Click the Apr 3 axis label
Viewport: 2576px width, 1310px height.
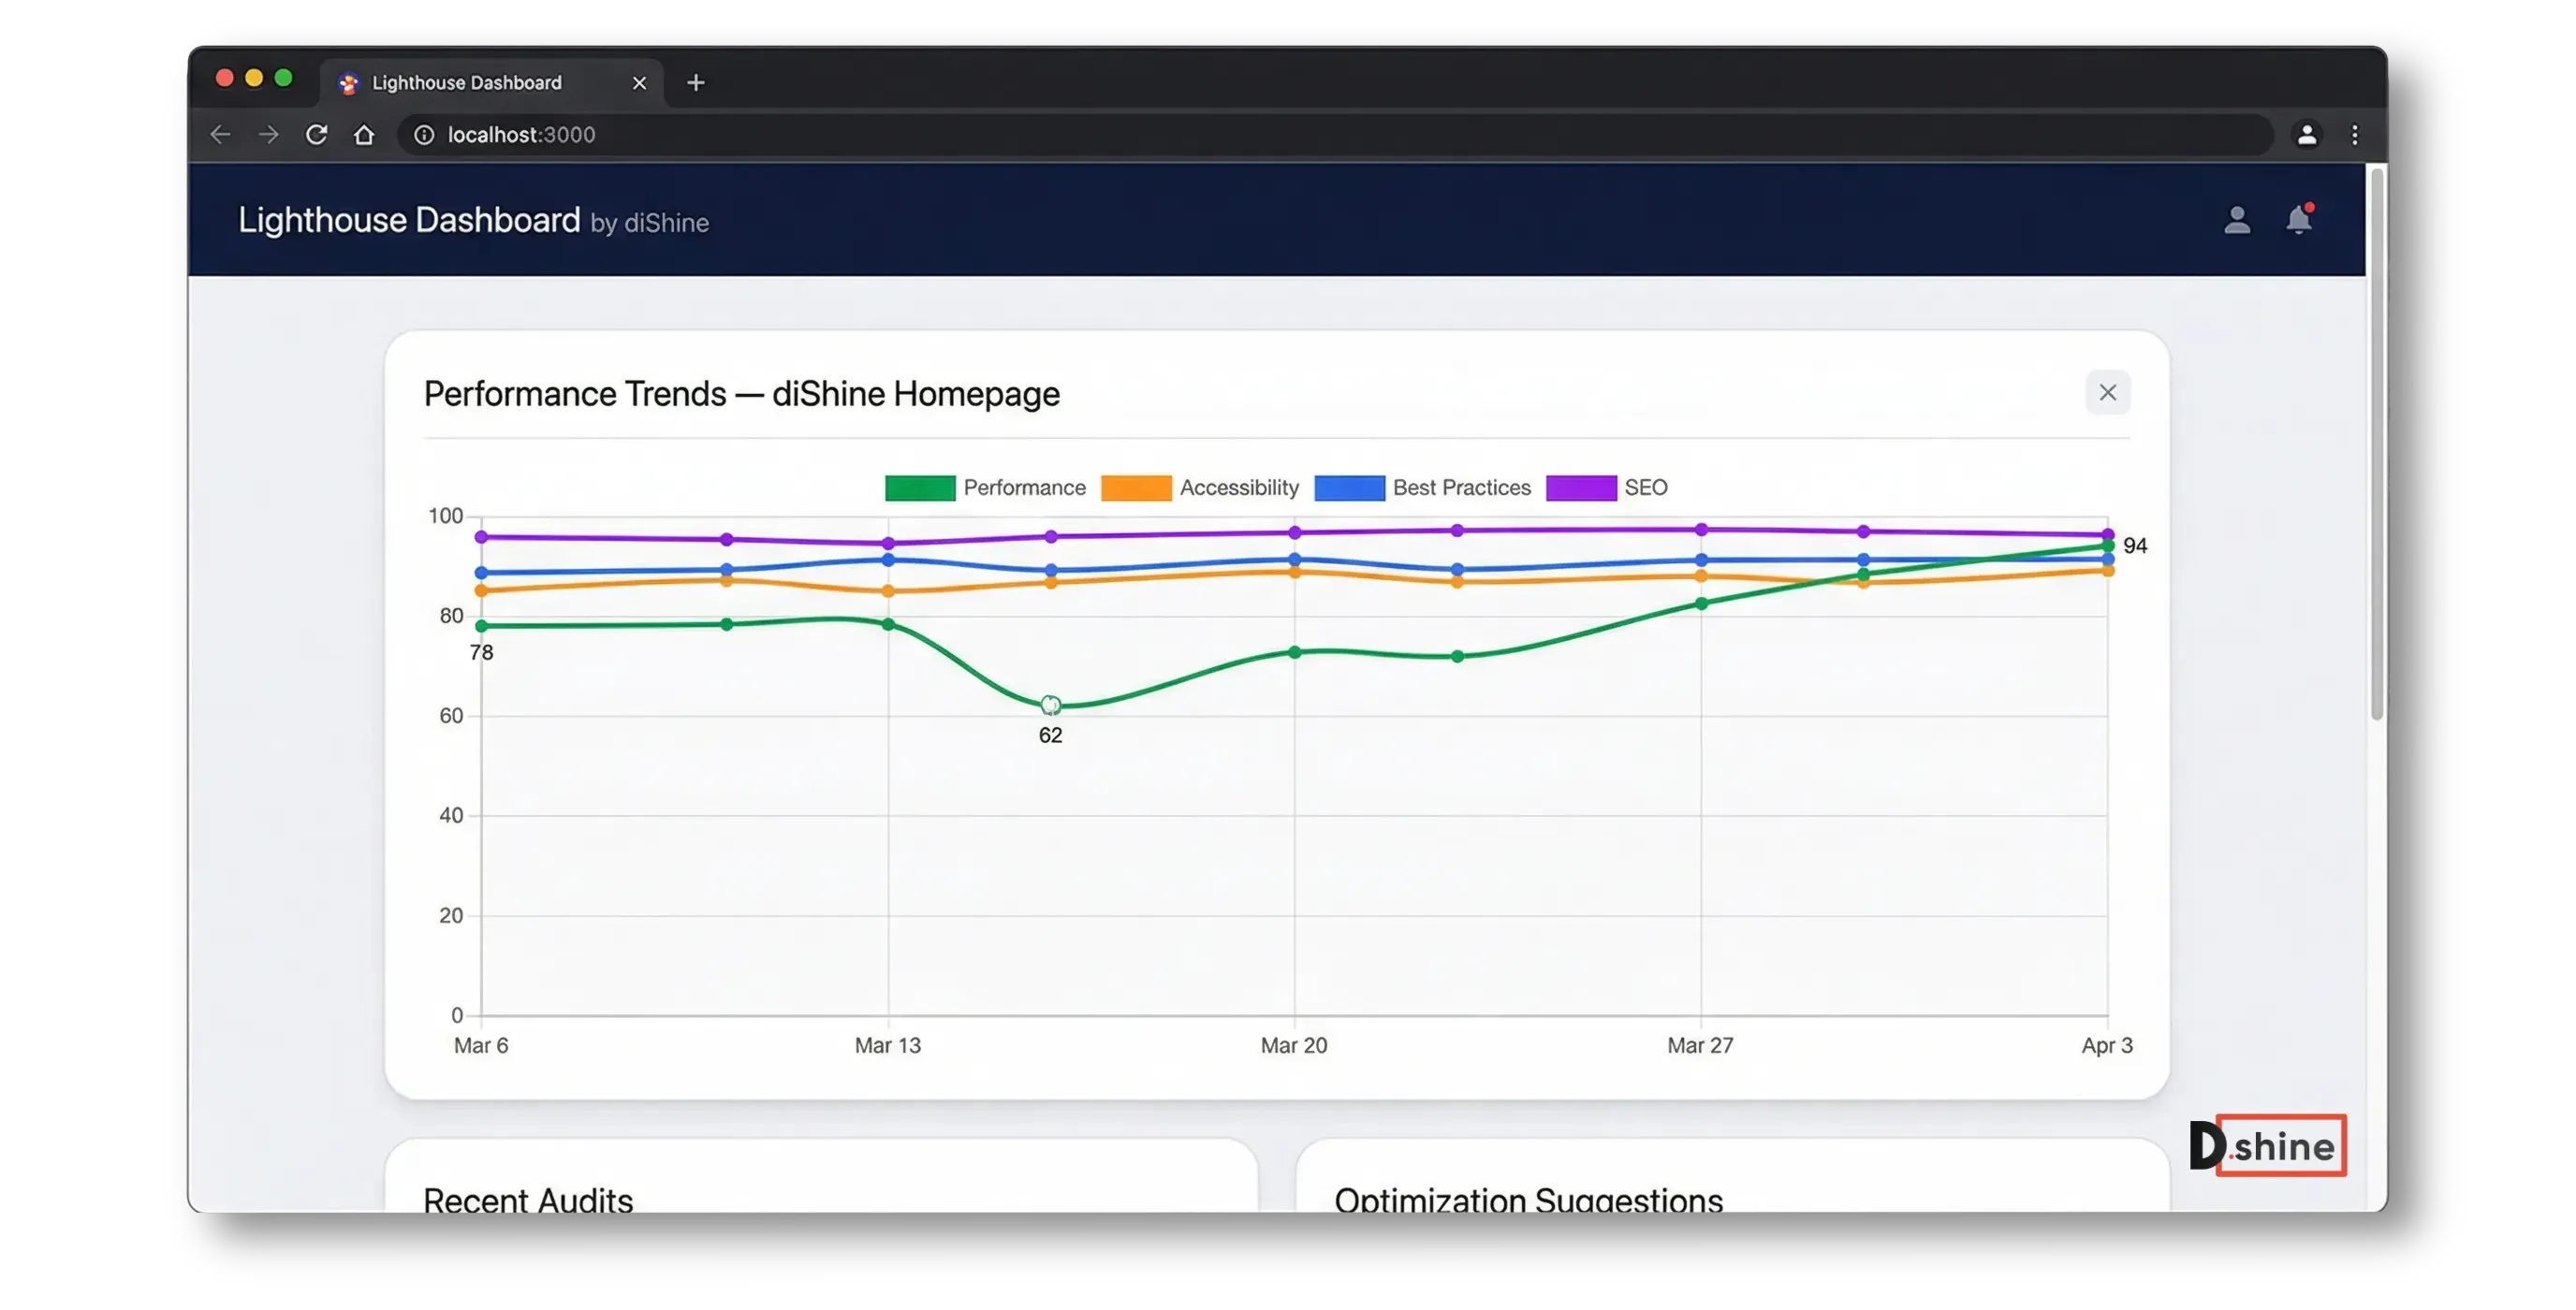(2107, 1045)
